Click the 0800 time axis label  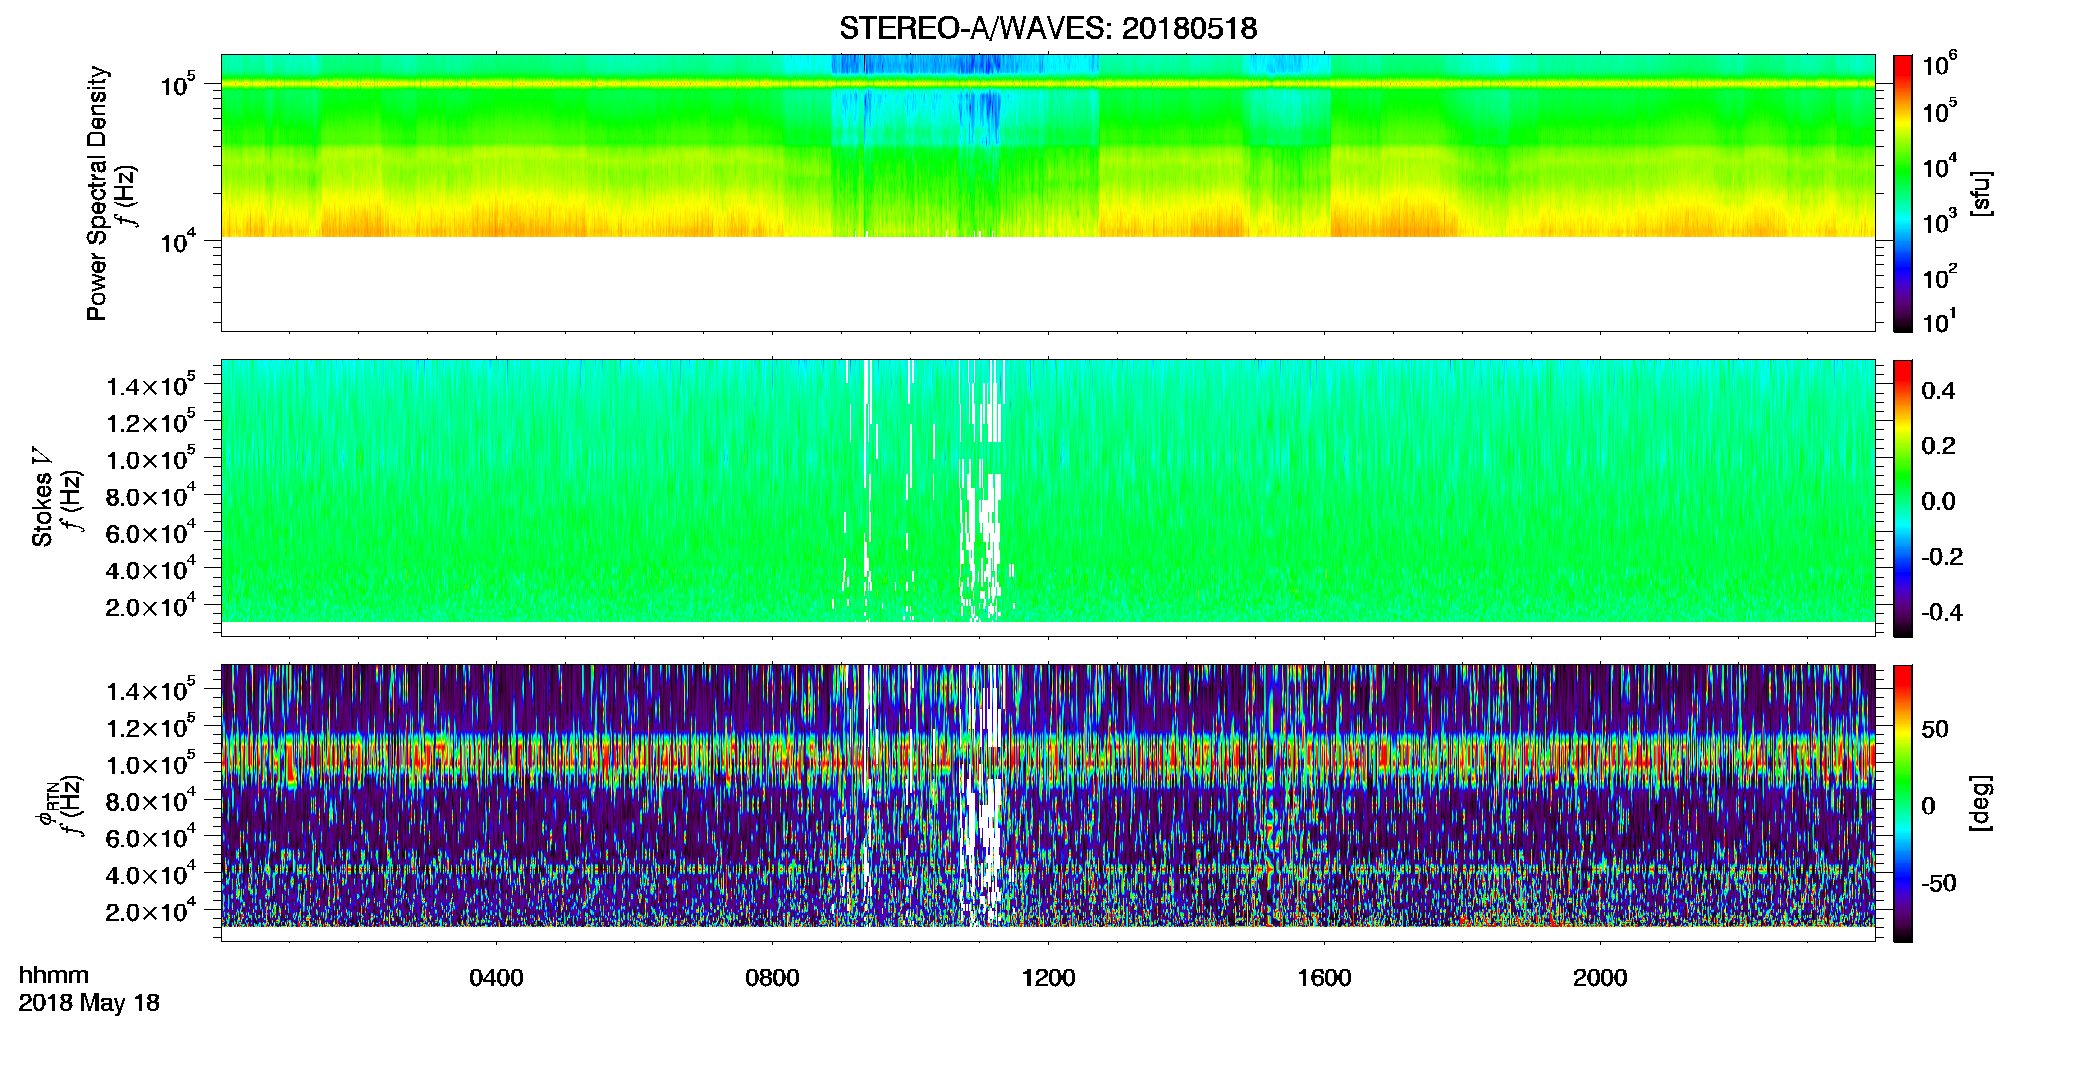[773, 978]
